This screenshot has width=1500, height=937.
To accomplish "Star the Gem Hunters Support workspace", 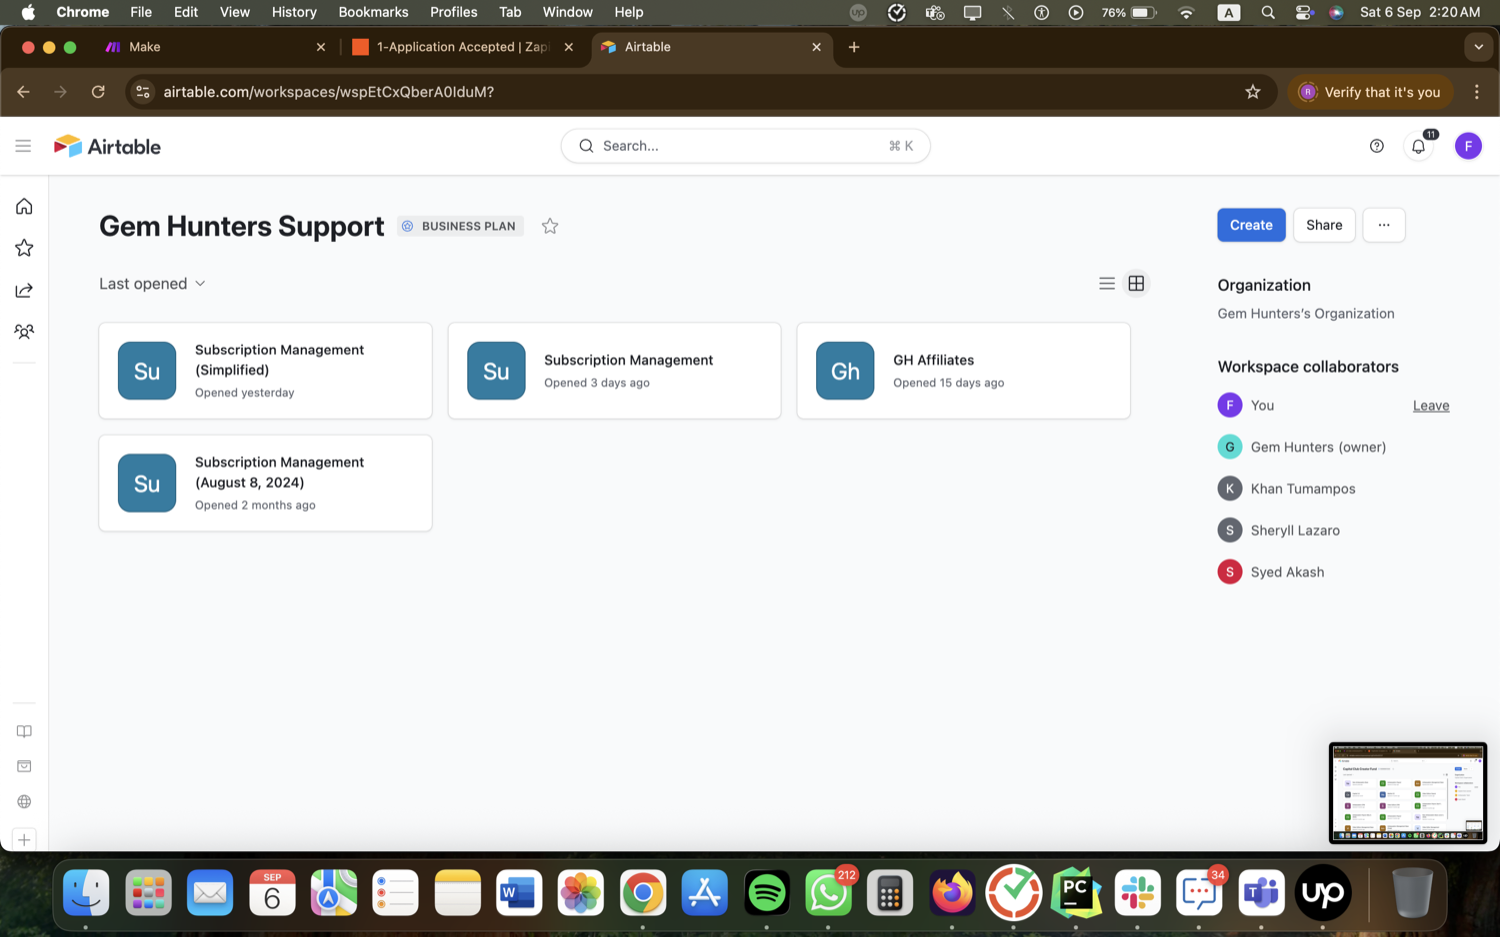I will (550, 226).
